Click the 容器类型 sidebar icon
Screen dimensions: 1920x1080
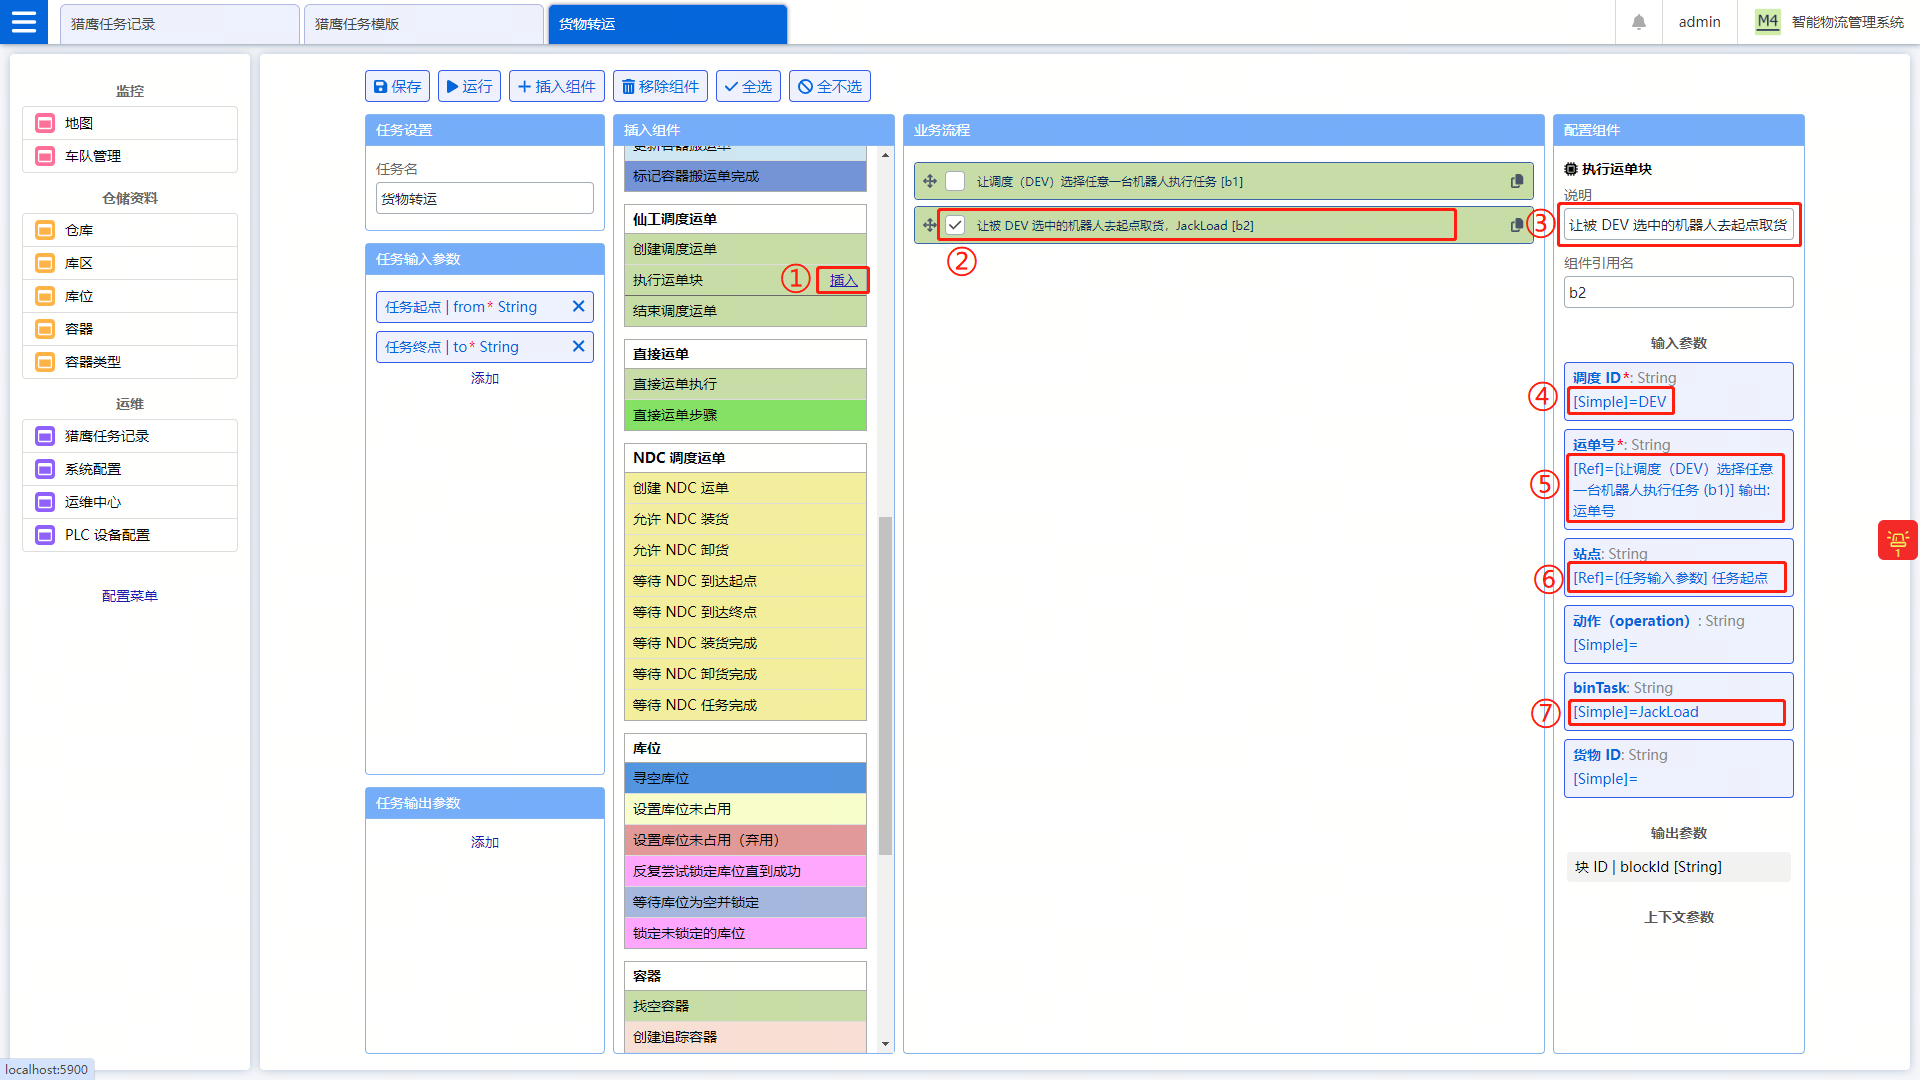click(45, 362)
